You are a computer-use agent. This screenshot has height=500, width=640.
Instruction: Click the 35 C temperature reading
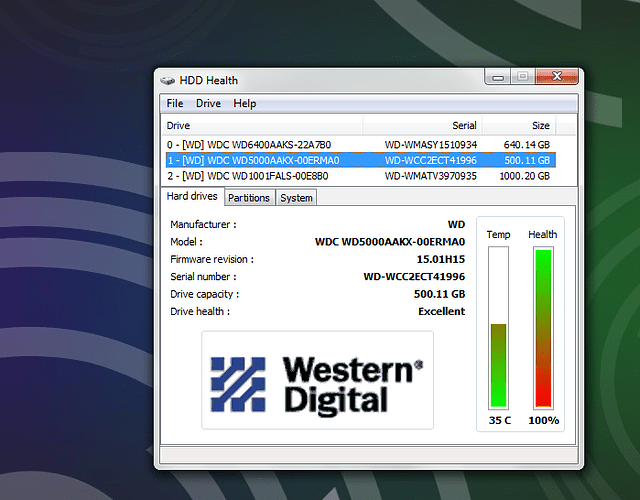(500, 420)
